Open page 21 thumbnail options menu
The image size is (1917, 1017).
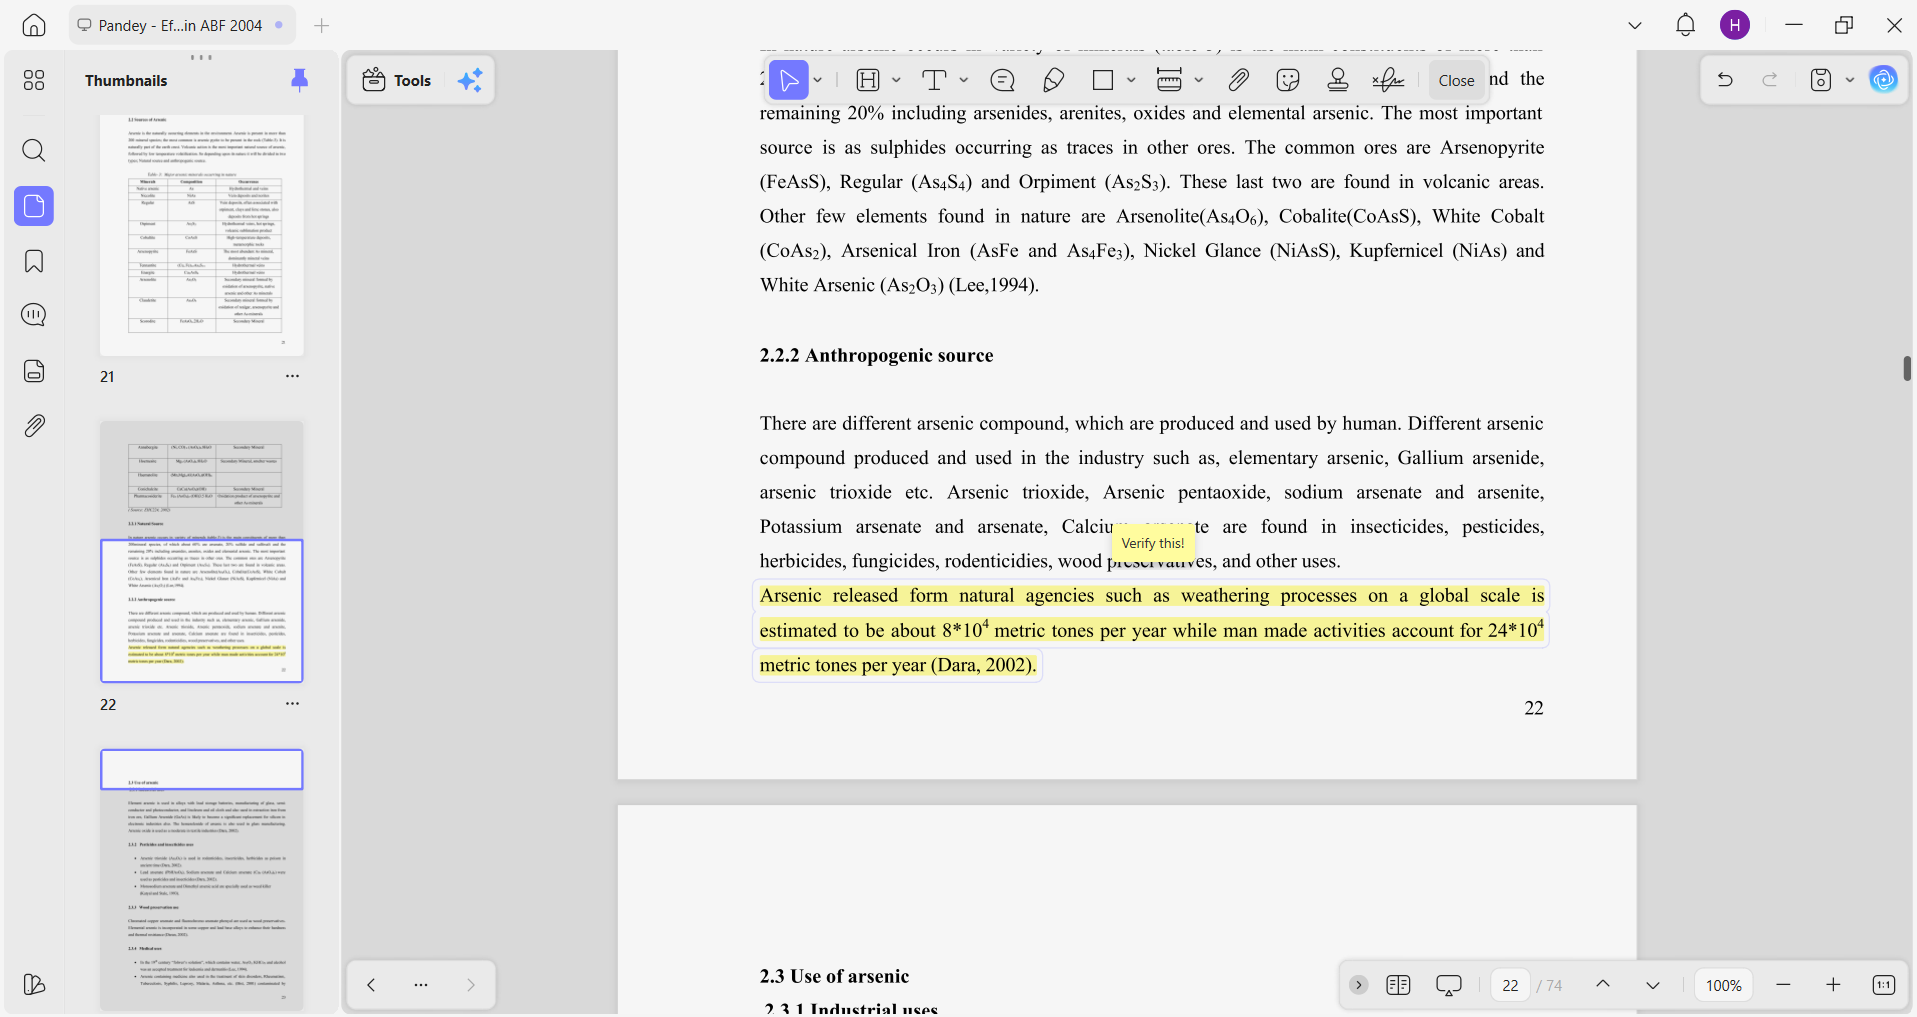[x=292, y=376]
